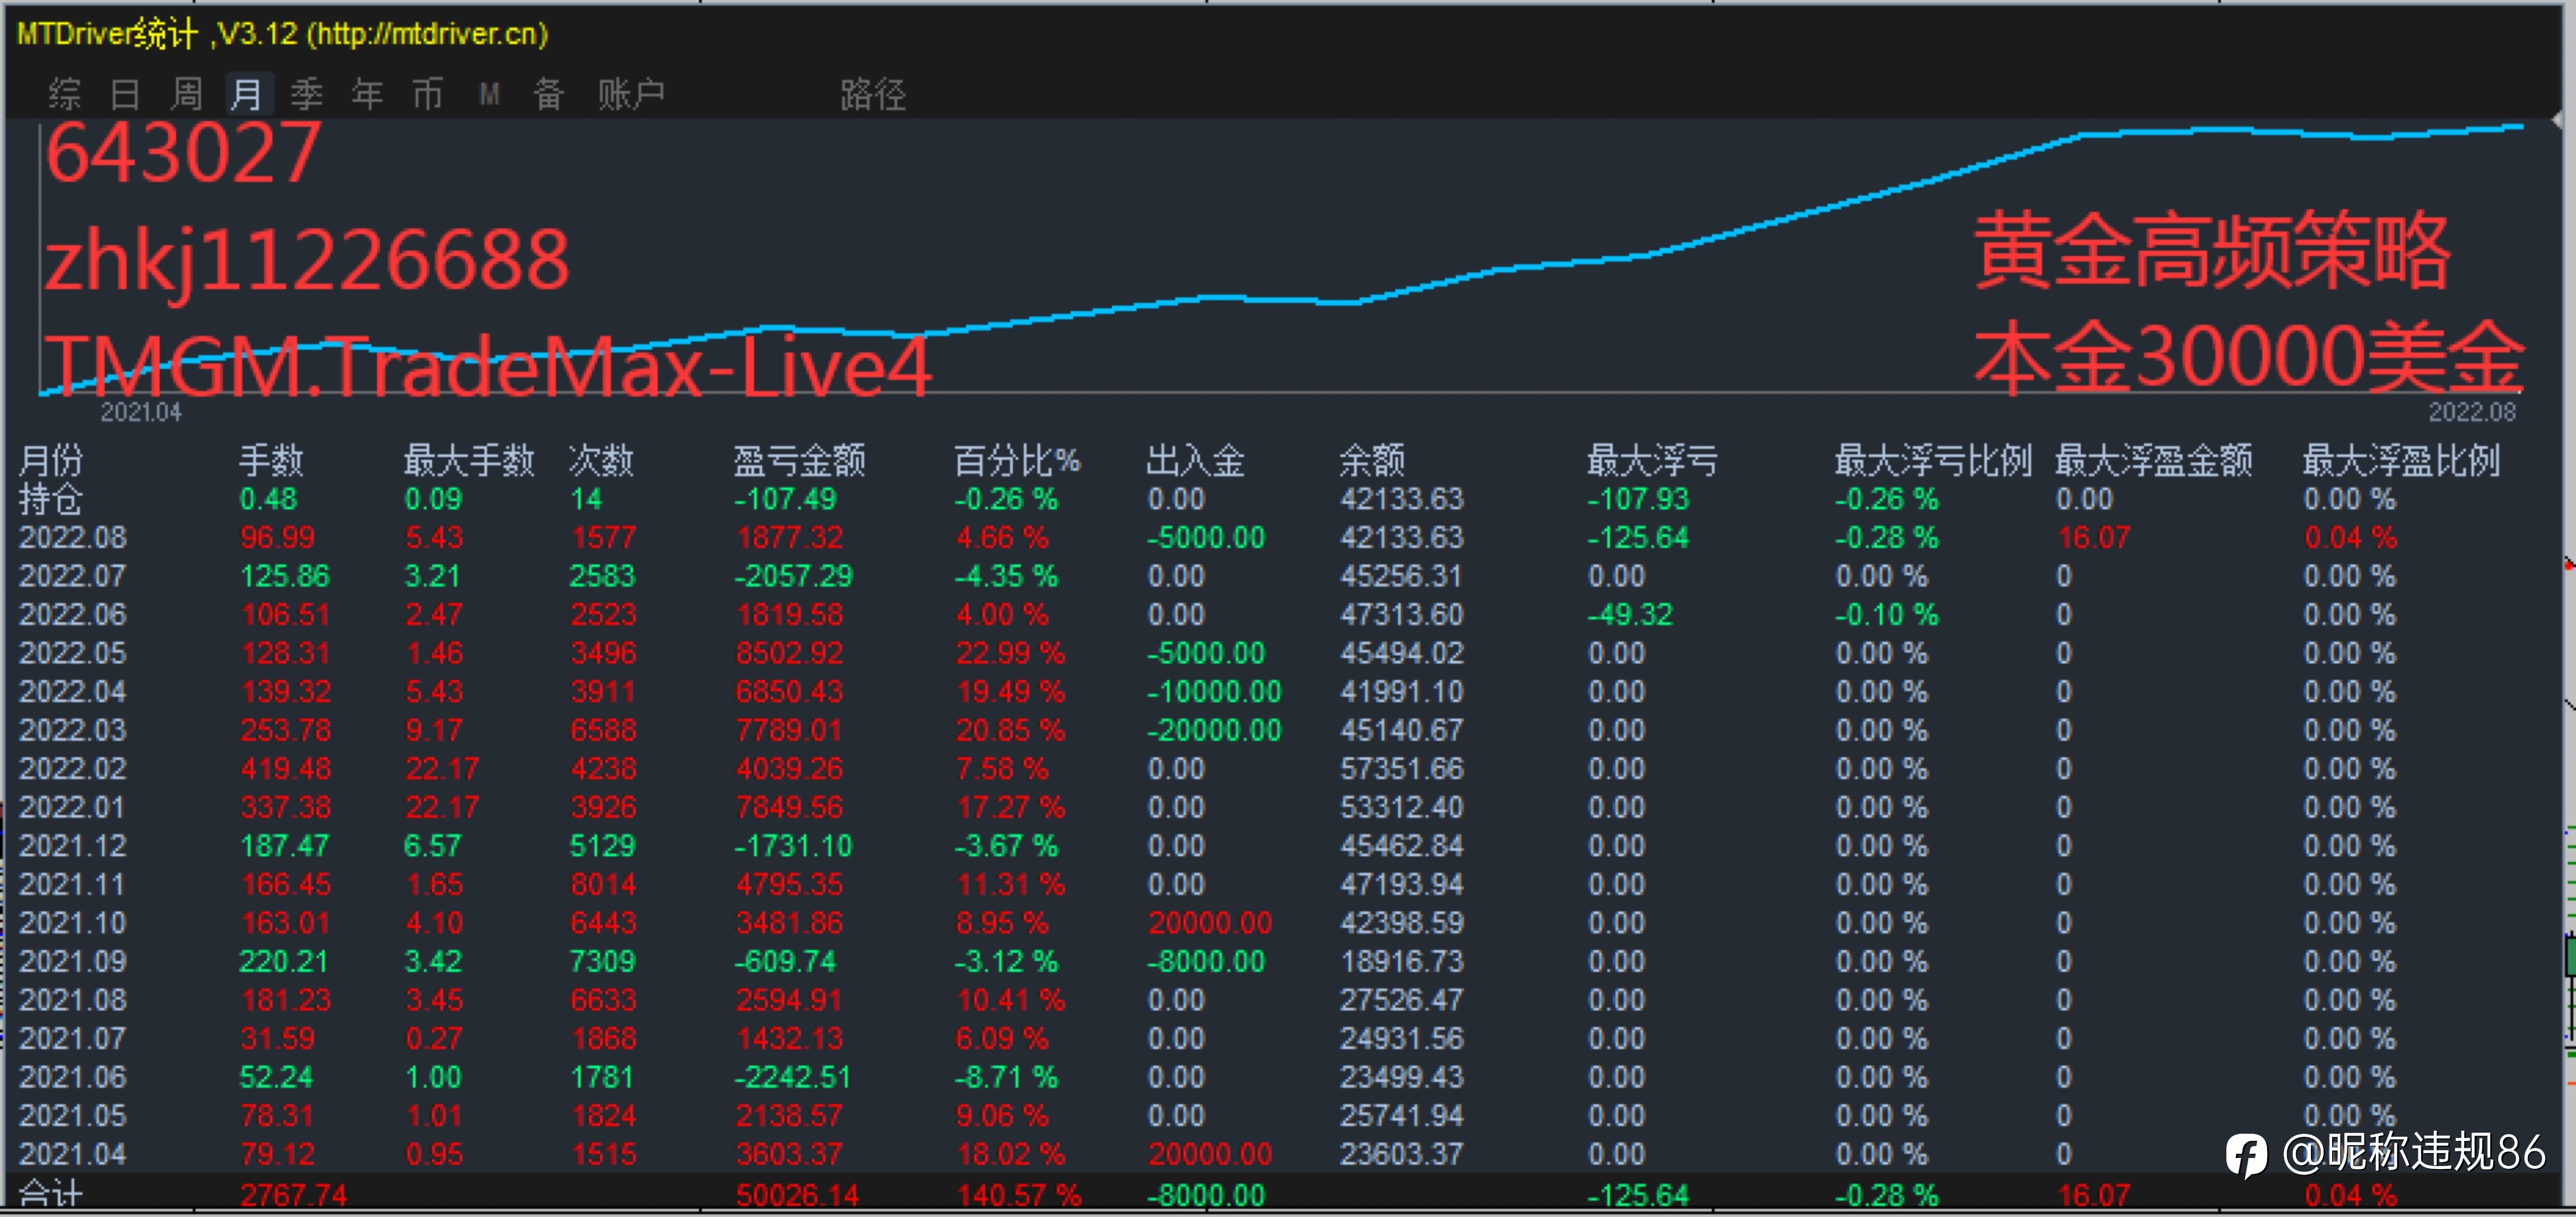This screenshot has height=1217, width=2576.
Task: Click the blue equity curve line
Action: point(1280,298)
